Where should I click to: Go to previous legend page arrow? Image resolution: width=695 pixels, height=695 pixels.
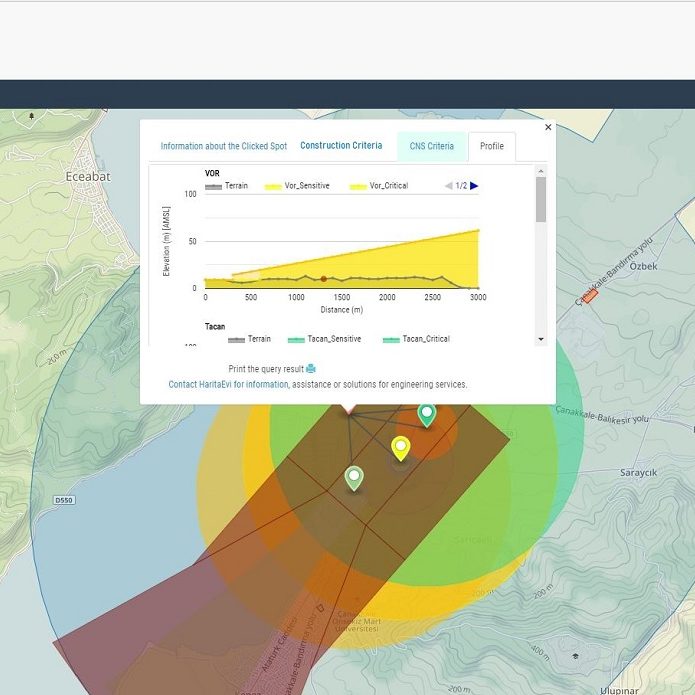(x=448, y=186)
